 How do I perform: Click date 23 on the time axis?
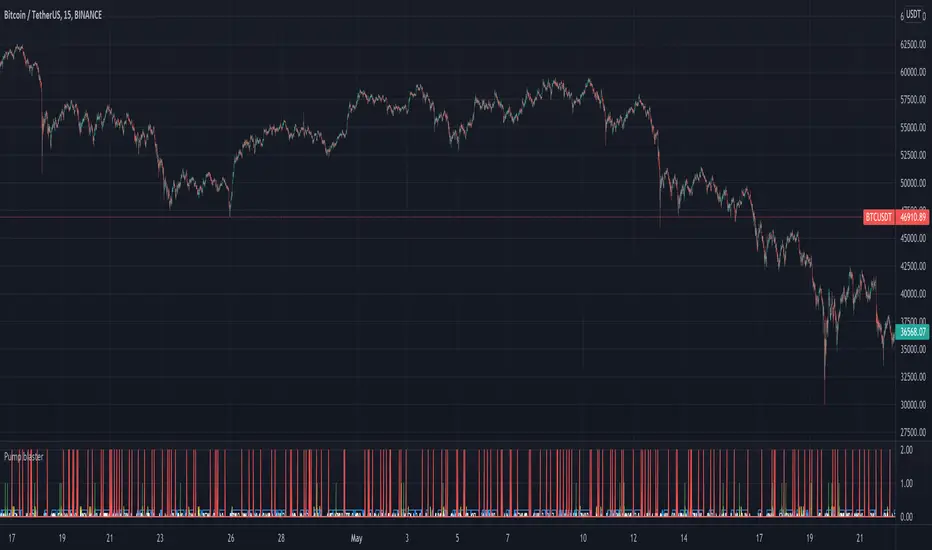coord(159,536)
